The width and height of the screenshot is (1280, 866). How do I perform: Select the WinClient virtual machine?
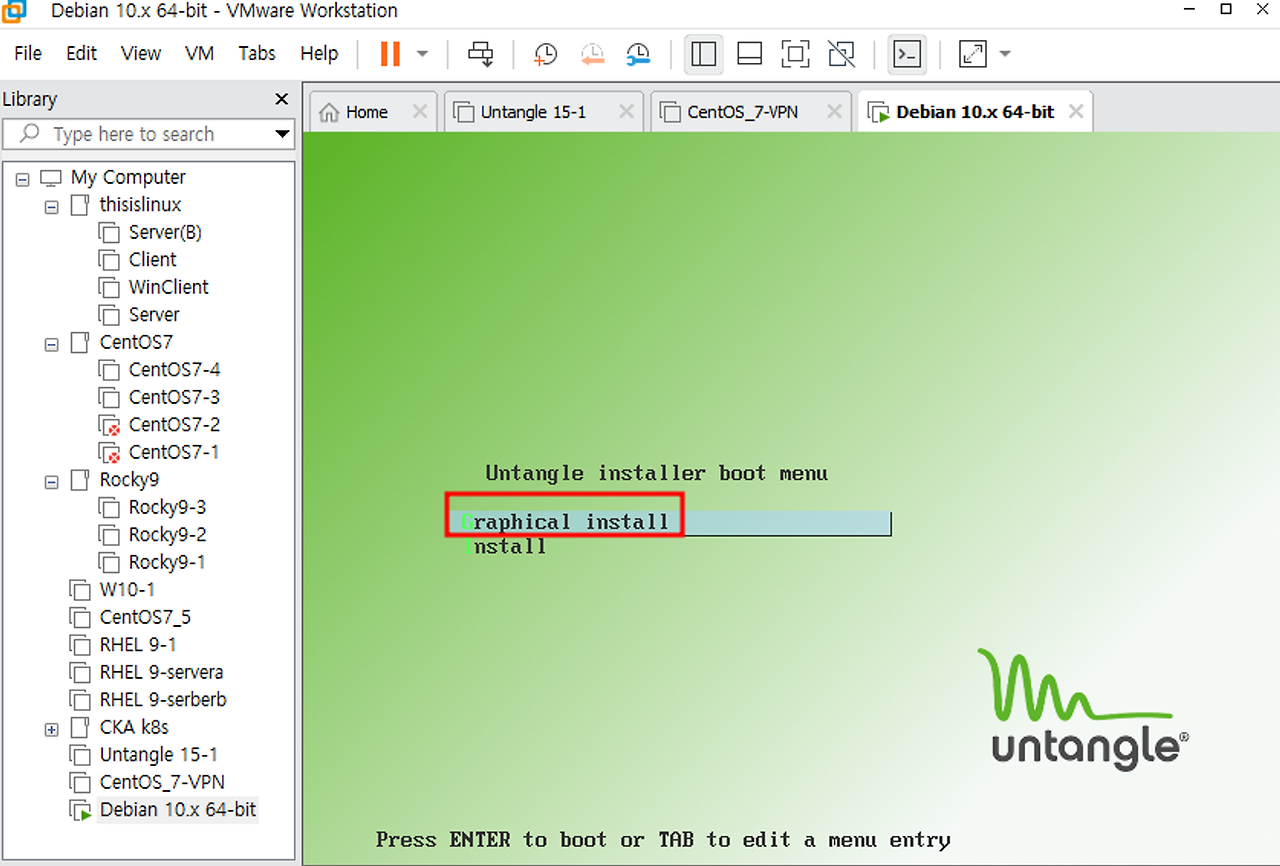pyautogui.click(x=168, y=287)
